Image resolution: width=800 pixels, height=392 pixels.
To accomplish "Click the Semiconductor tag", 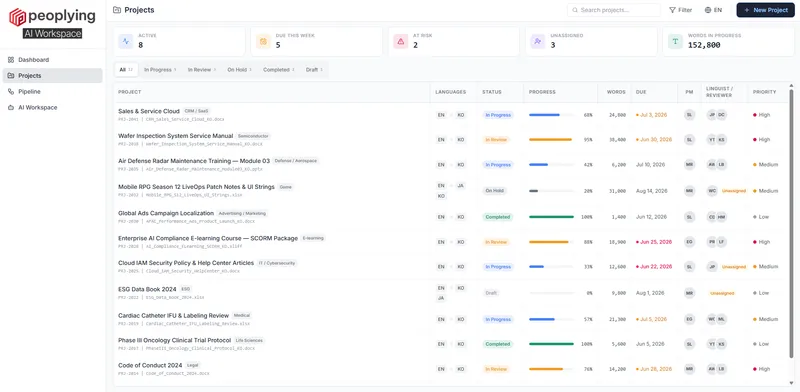I will pos(254,136).
